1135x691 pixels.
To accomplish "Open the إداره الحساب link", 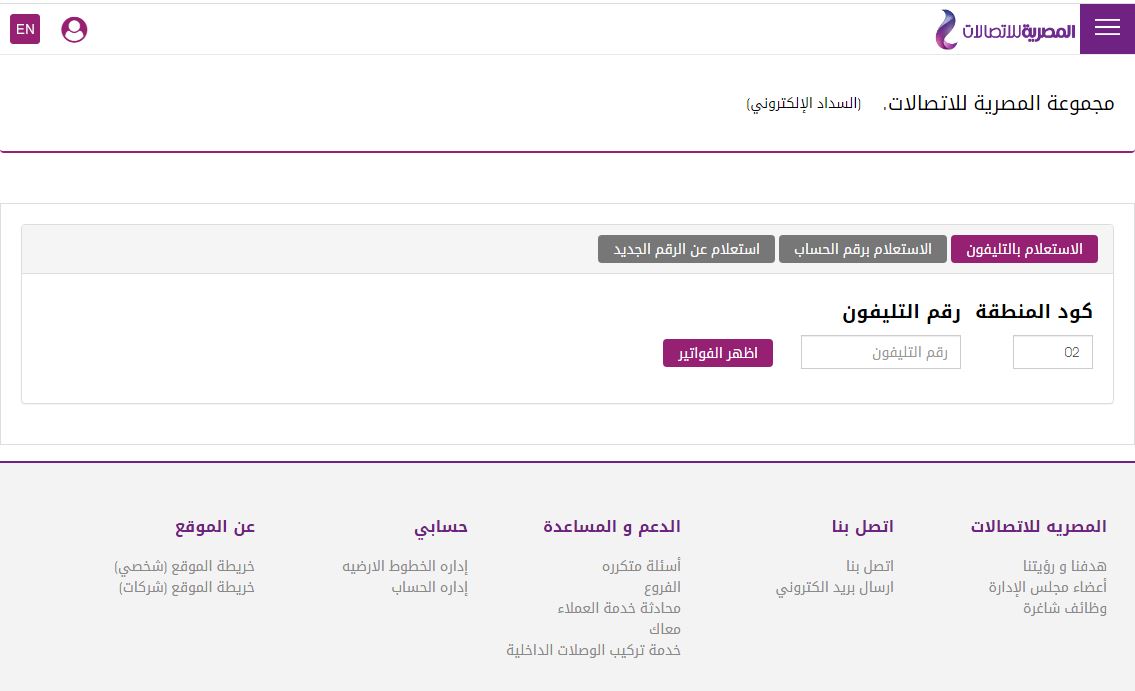I will [x=429, y=587].
